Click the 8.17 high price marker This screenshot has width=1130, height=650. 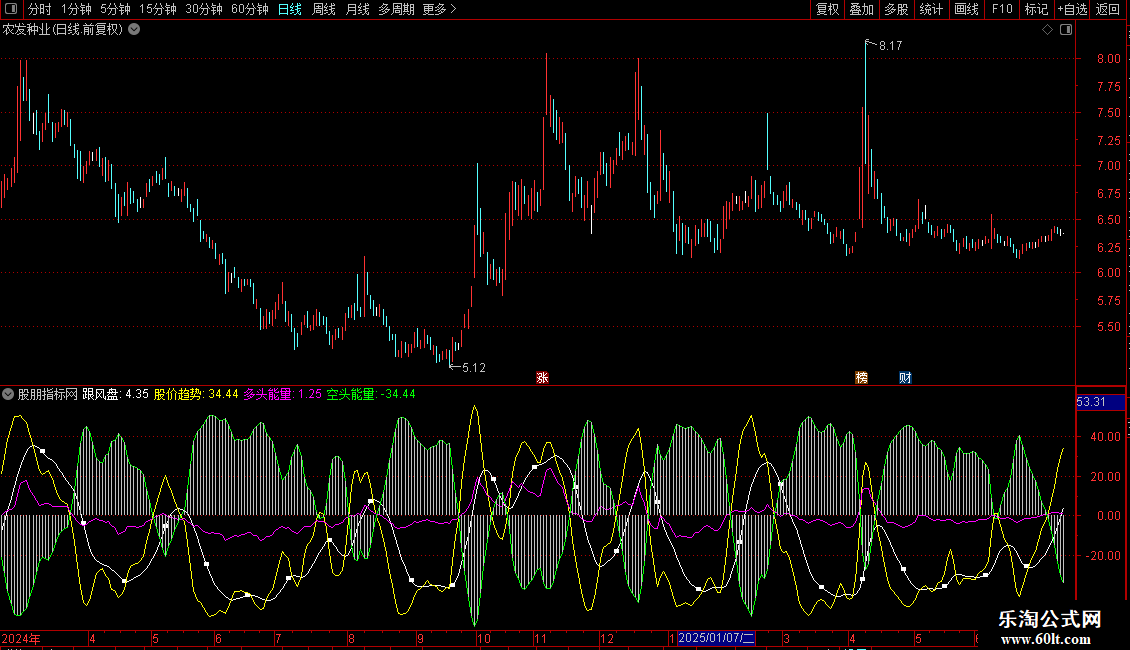click(890, 46)
